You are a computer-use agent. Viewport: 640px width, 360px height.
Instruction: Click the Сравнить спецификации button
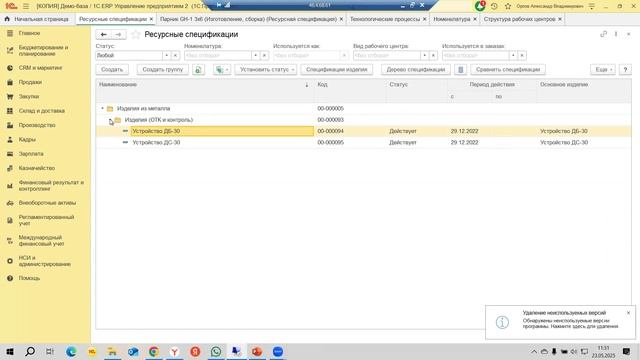click(x=508, y=70)
